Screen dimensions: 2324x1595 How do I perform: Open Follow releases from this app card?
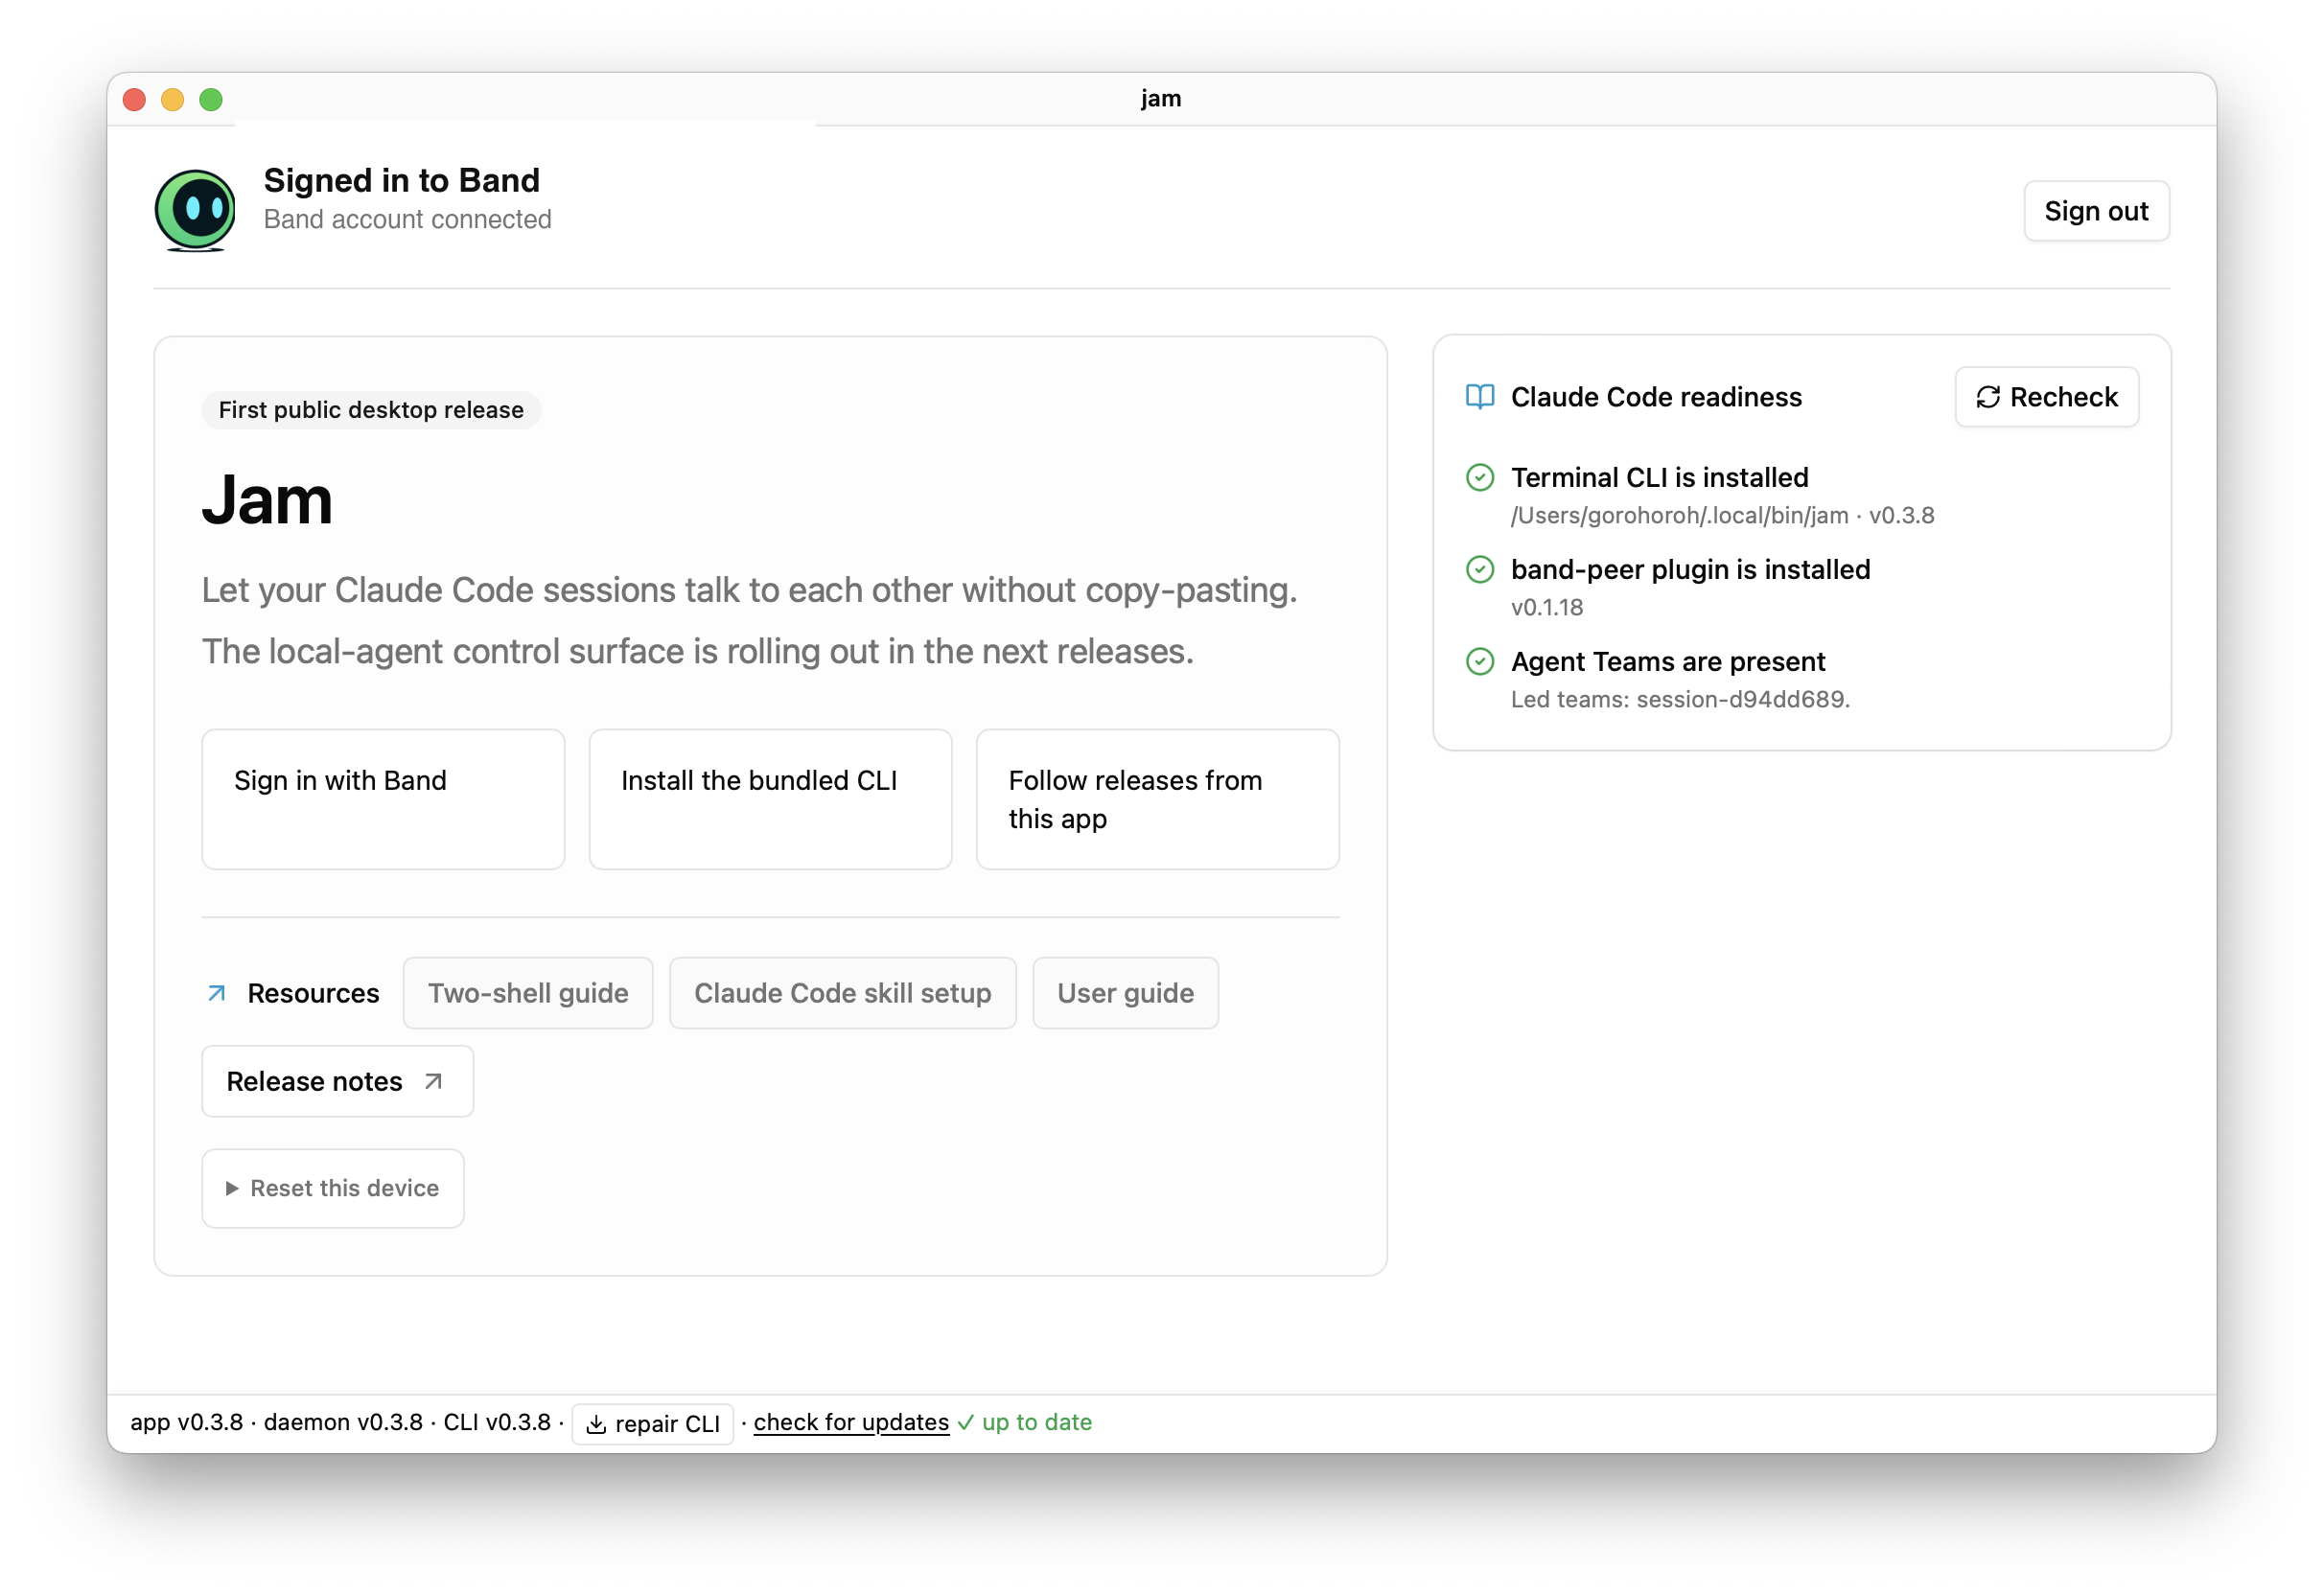(x=1157, y=799)
